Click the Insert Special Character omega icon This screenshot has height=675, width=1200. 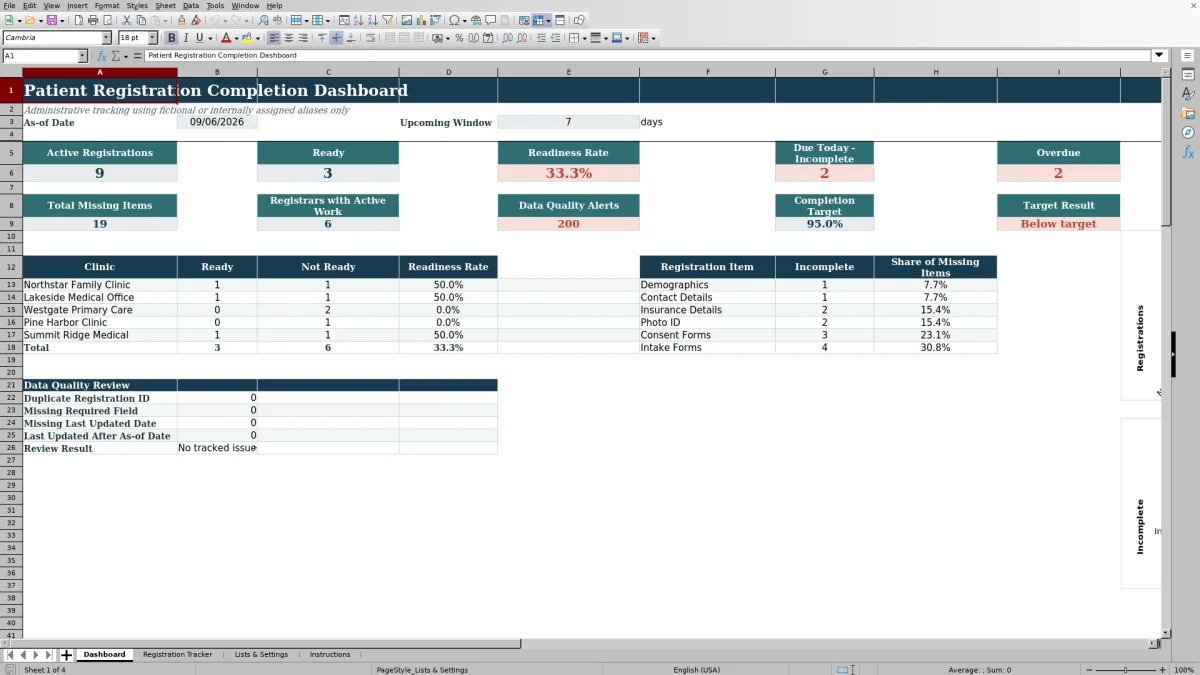[x=454, y=20]
